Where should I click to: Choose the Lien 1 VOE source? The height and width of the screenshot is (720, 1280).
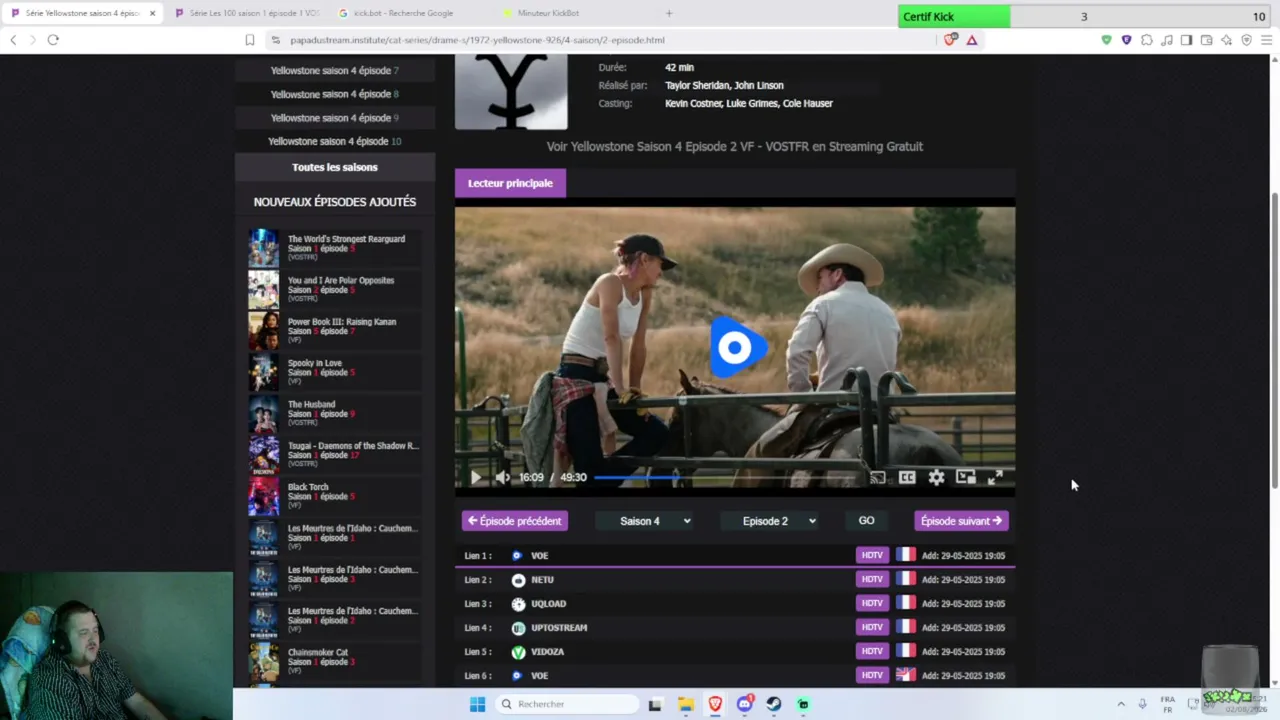coord(735,555)
